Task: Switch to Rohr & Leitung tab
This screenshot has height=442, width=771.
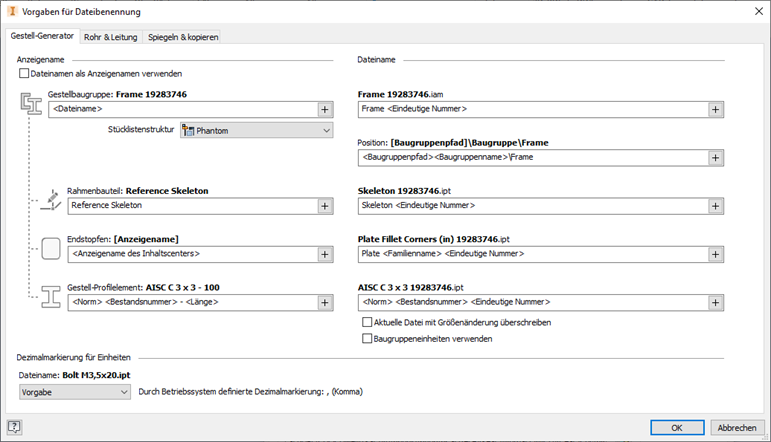Action: pyautogui.click(x=110, y=37)
